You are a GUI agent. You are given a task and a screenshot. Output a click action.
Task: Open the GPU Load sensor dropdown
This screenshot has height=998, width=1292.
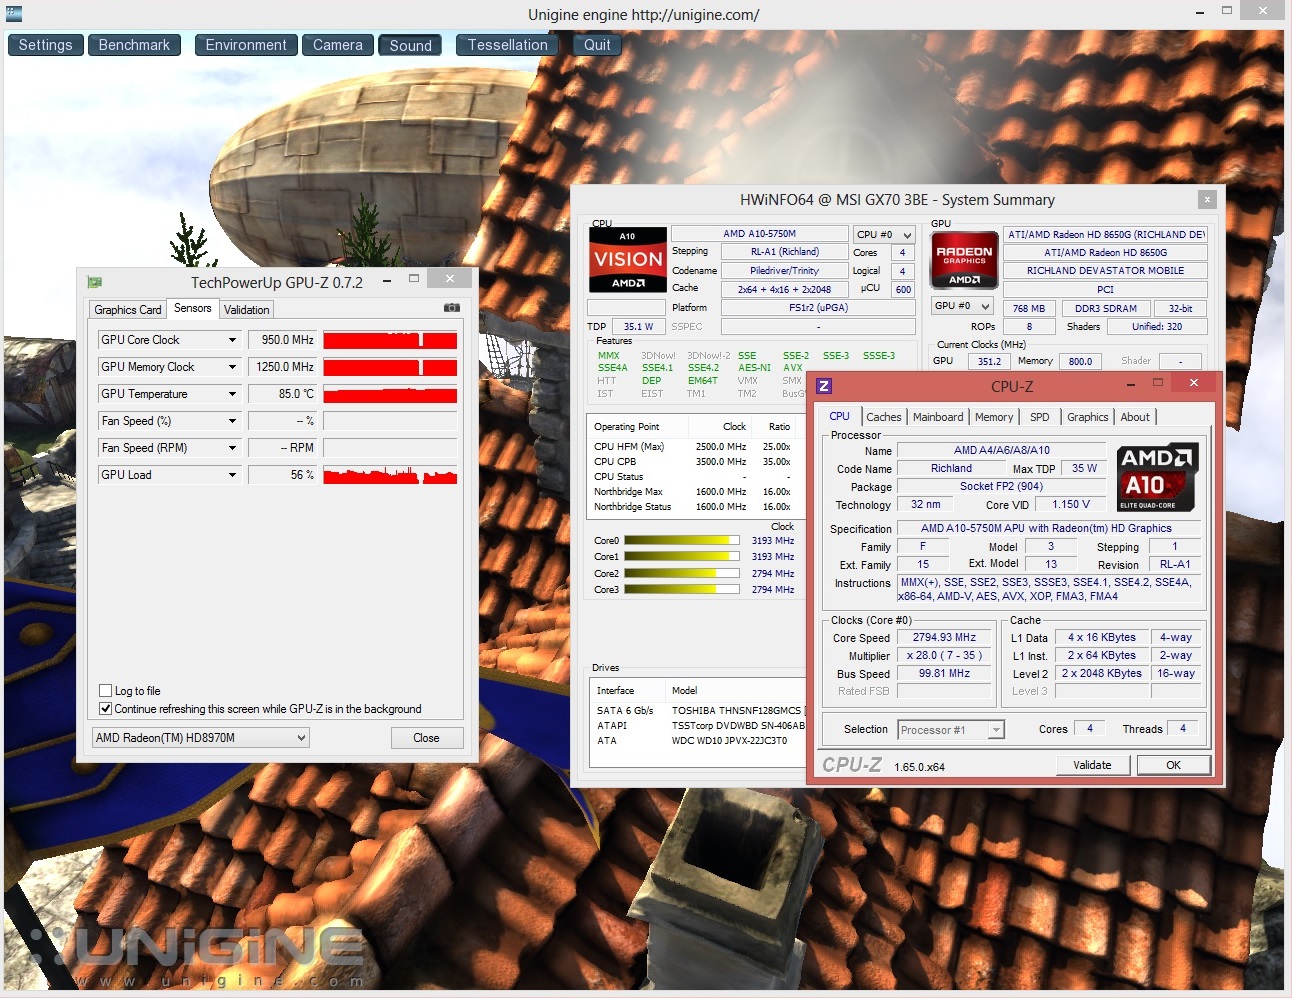pyautogui.click(x=232, y=475)
